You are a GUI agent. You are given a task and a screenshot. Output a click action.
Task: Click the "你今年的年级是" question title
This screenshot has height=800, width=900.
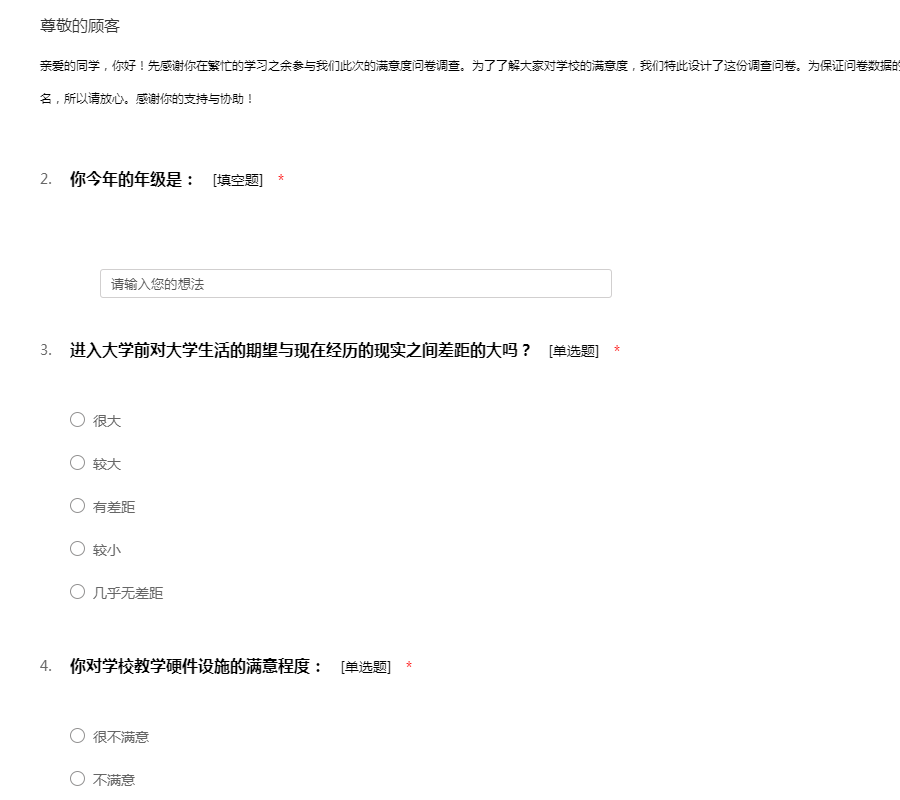pyautogui.click(x=132, y=180)
